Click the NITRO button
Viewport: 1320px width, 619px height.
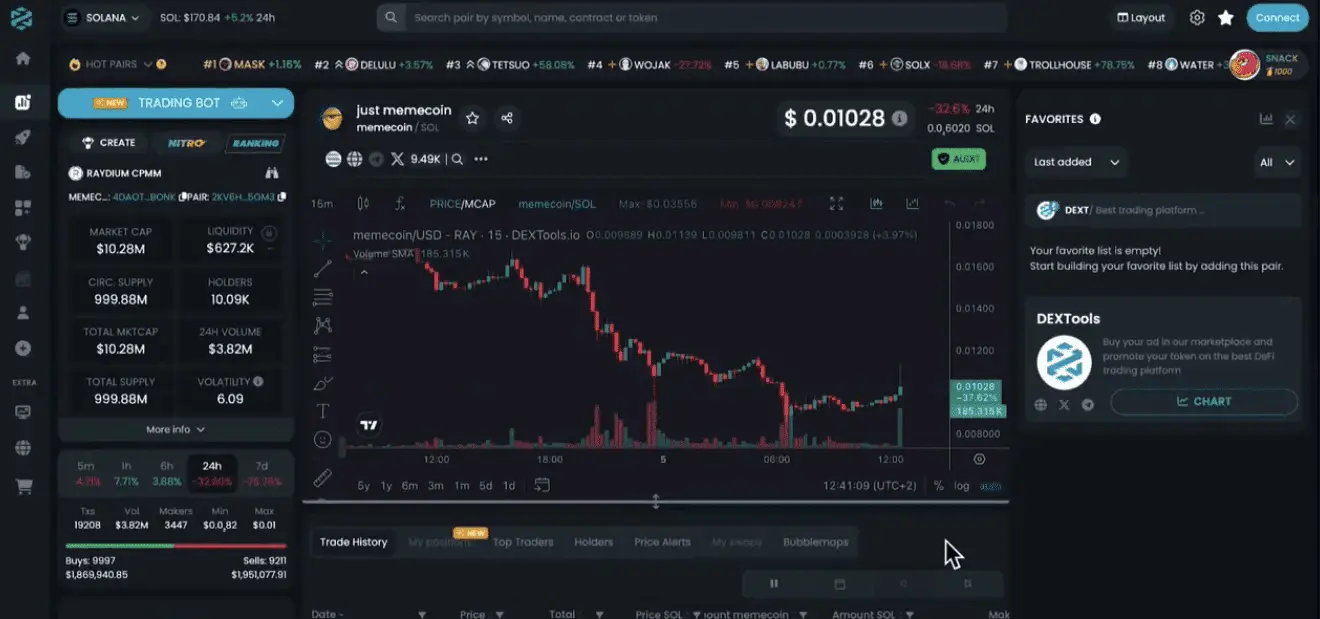(x=186, y=143)
